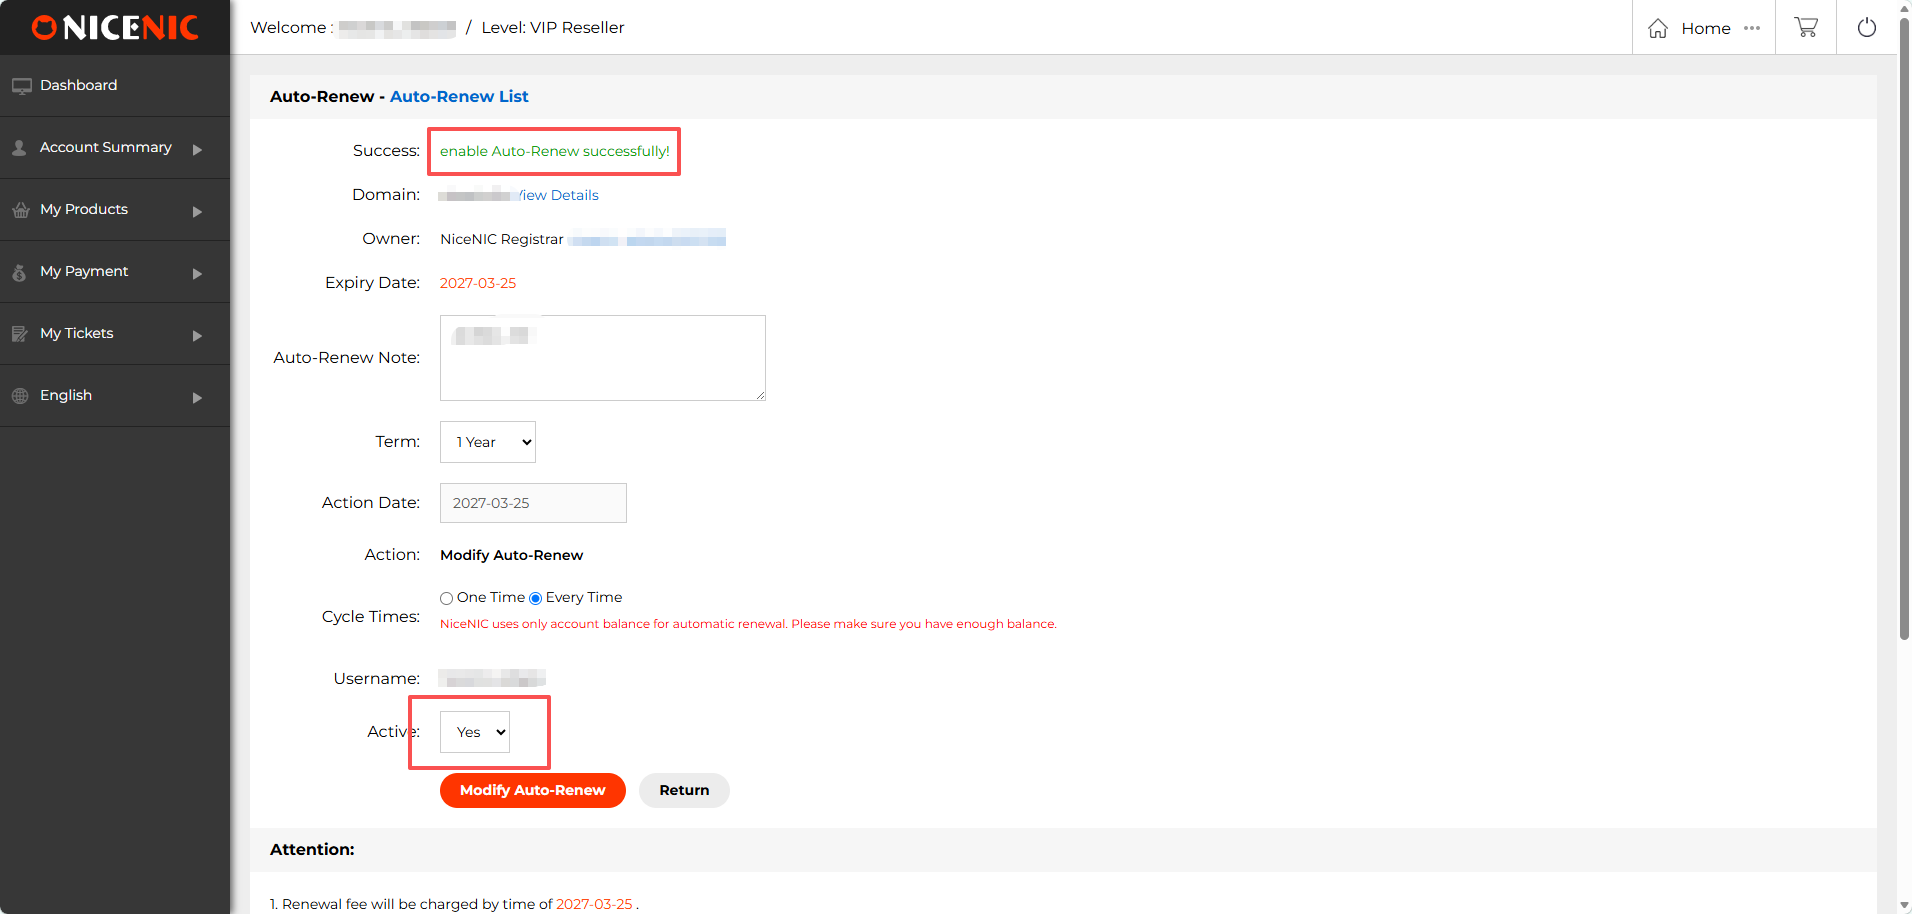Click the enable Auto-Renew successfully message
The width and height of the screenshot is (1912, 914).
(555, 151)
